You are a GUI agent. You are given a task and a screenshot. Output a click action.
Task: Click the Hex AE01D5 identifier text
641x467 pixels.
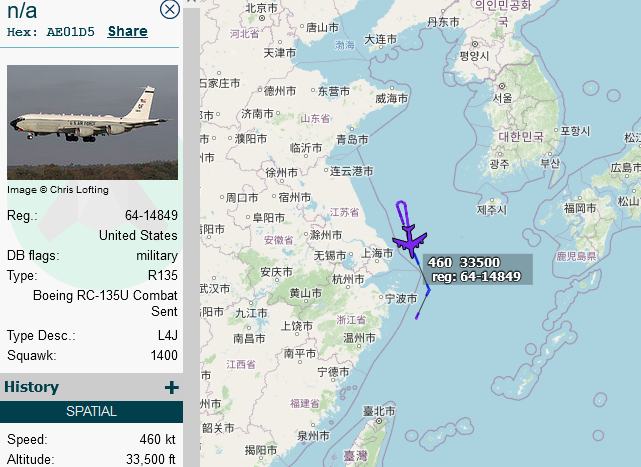(51, 32)
